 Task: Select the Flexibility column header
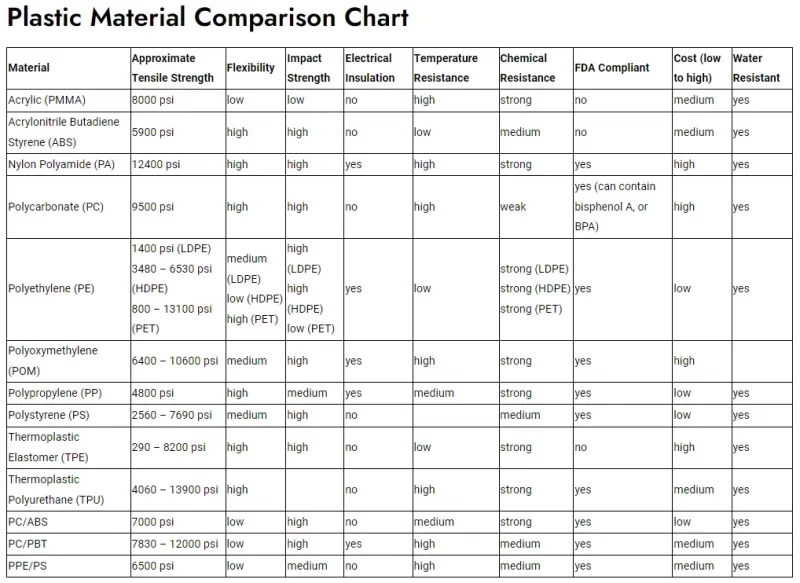[251, 68]
